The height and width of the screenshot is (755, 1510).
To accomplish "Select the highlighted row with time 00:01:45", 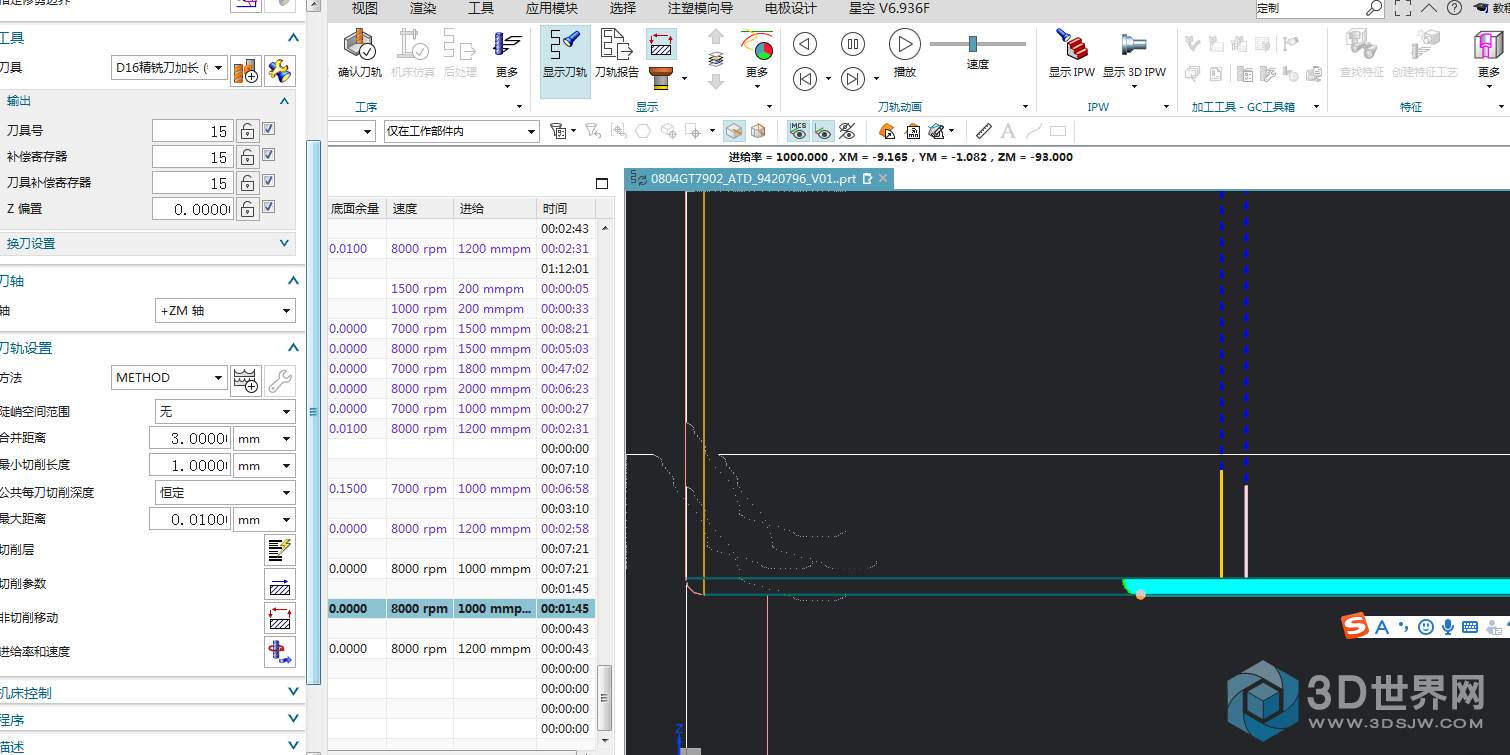I will pyautogui.click(x=461, y=608).
